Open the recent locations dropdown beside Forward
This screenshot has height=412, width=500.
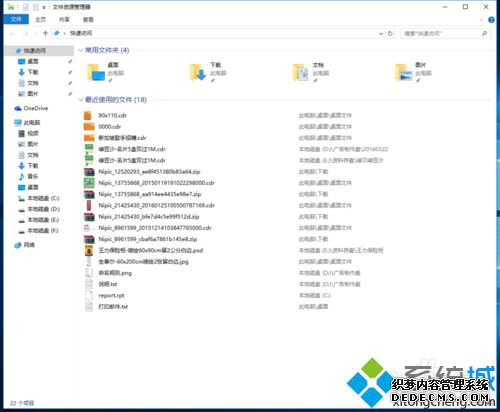click(35, 33)
